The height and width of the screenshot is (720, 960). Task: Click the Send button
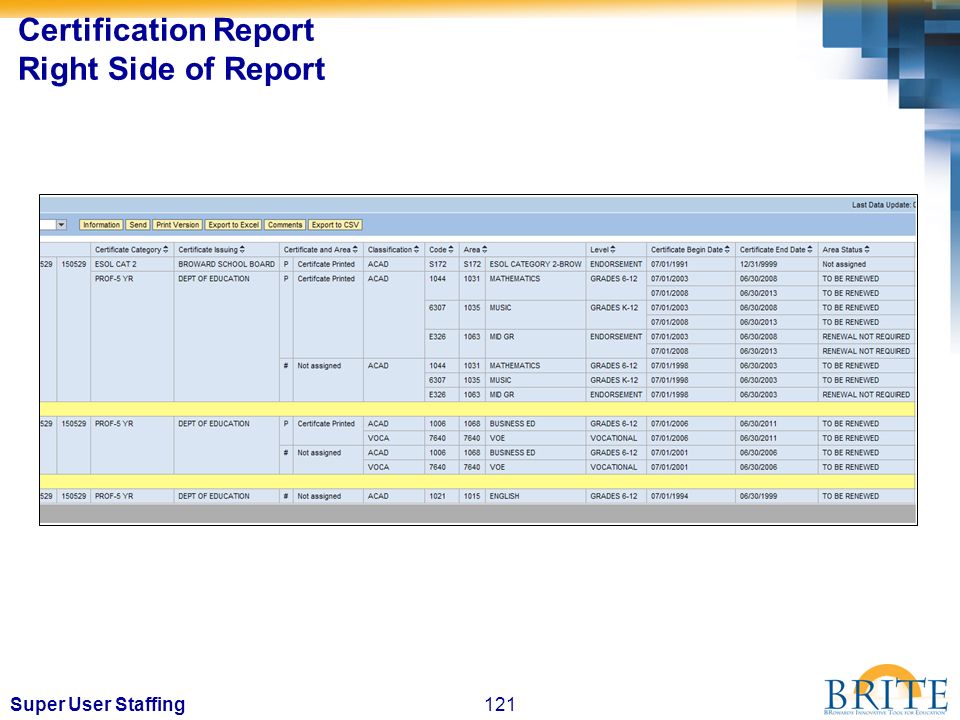coord(138,225)
